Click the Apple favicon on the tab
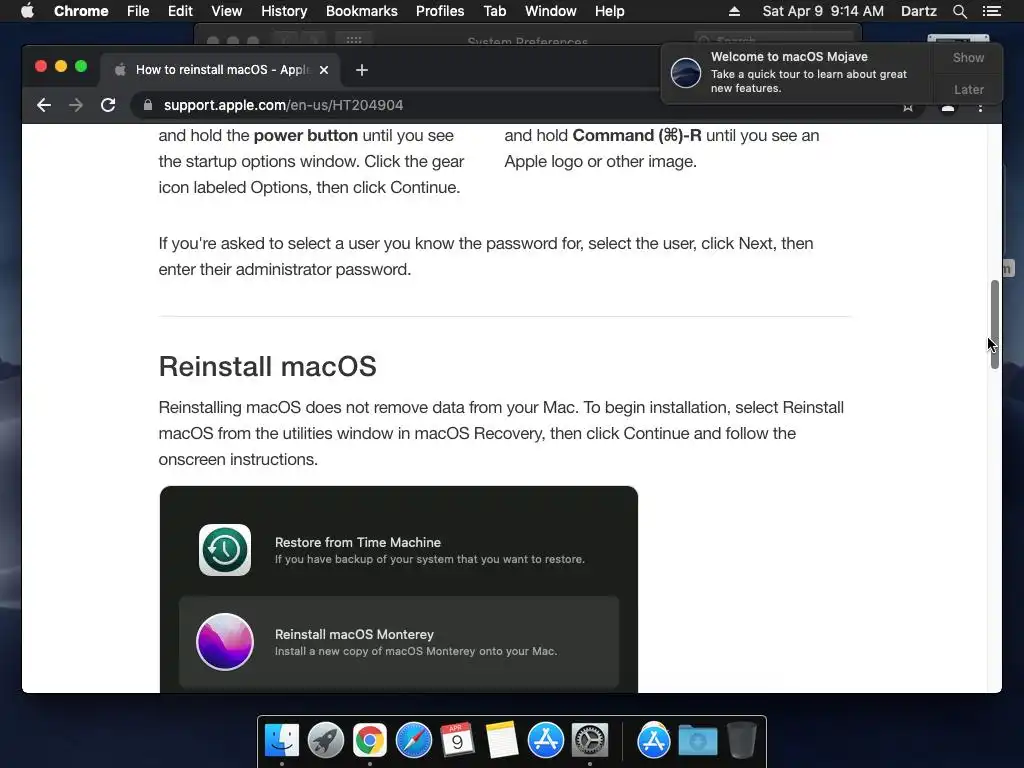The image size is (1024, 768). [x=120, y=70]
